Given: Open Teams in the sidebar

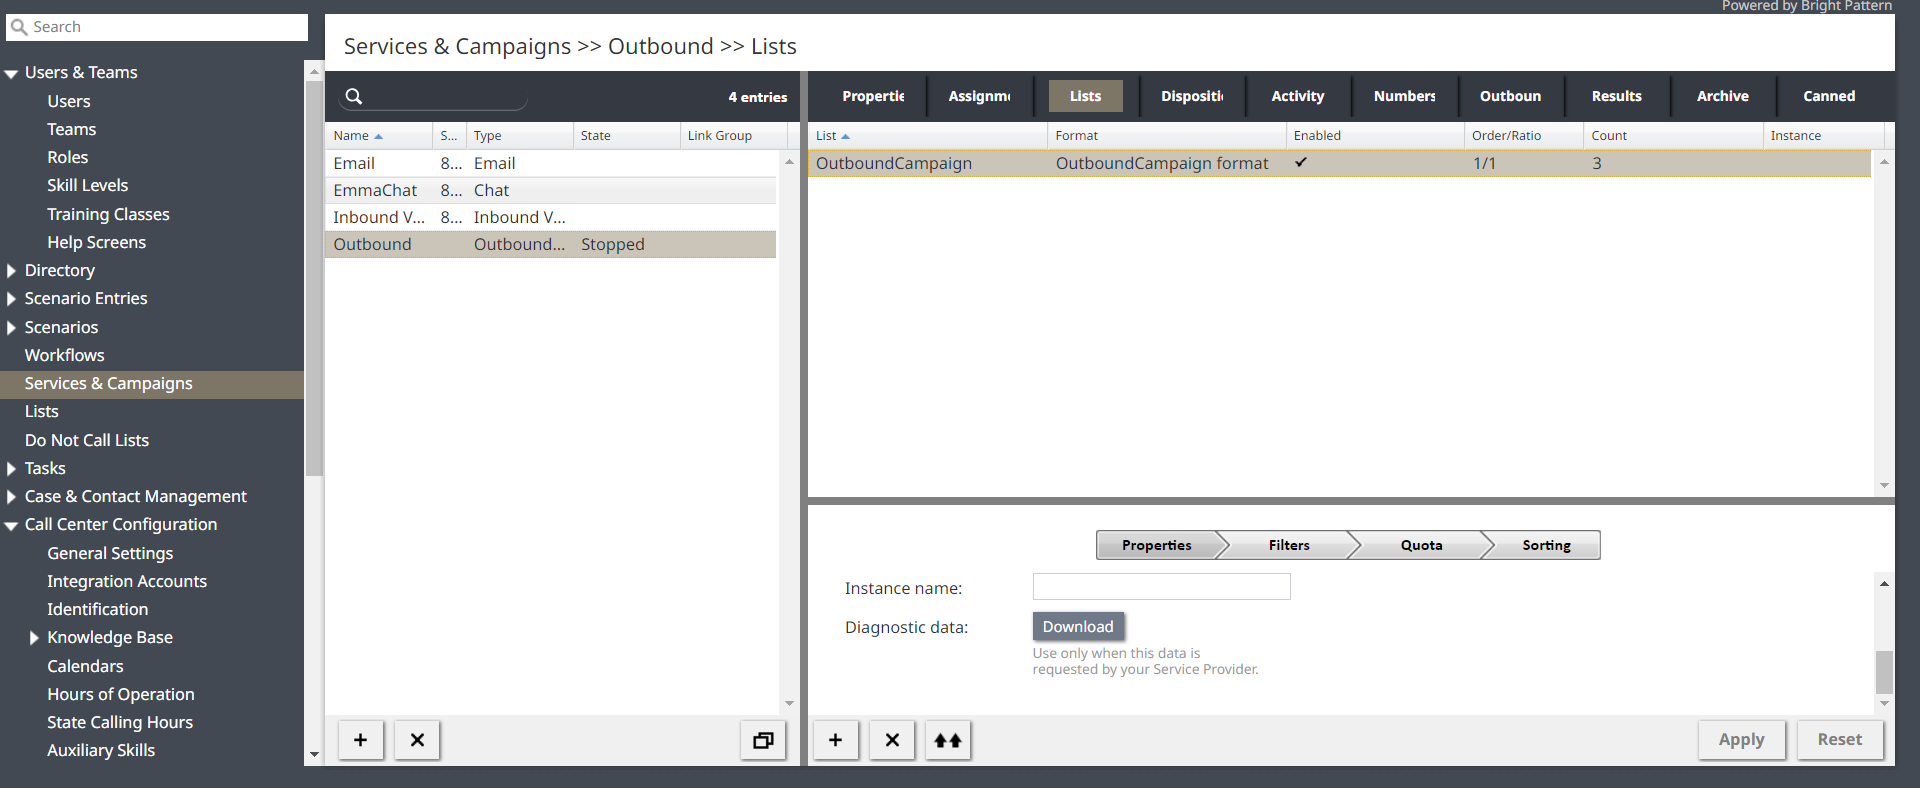Looking at the screenshot, I should [72, 130].
